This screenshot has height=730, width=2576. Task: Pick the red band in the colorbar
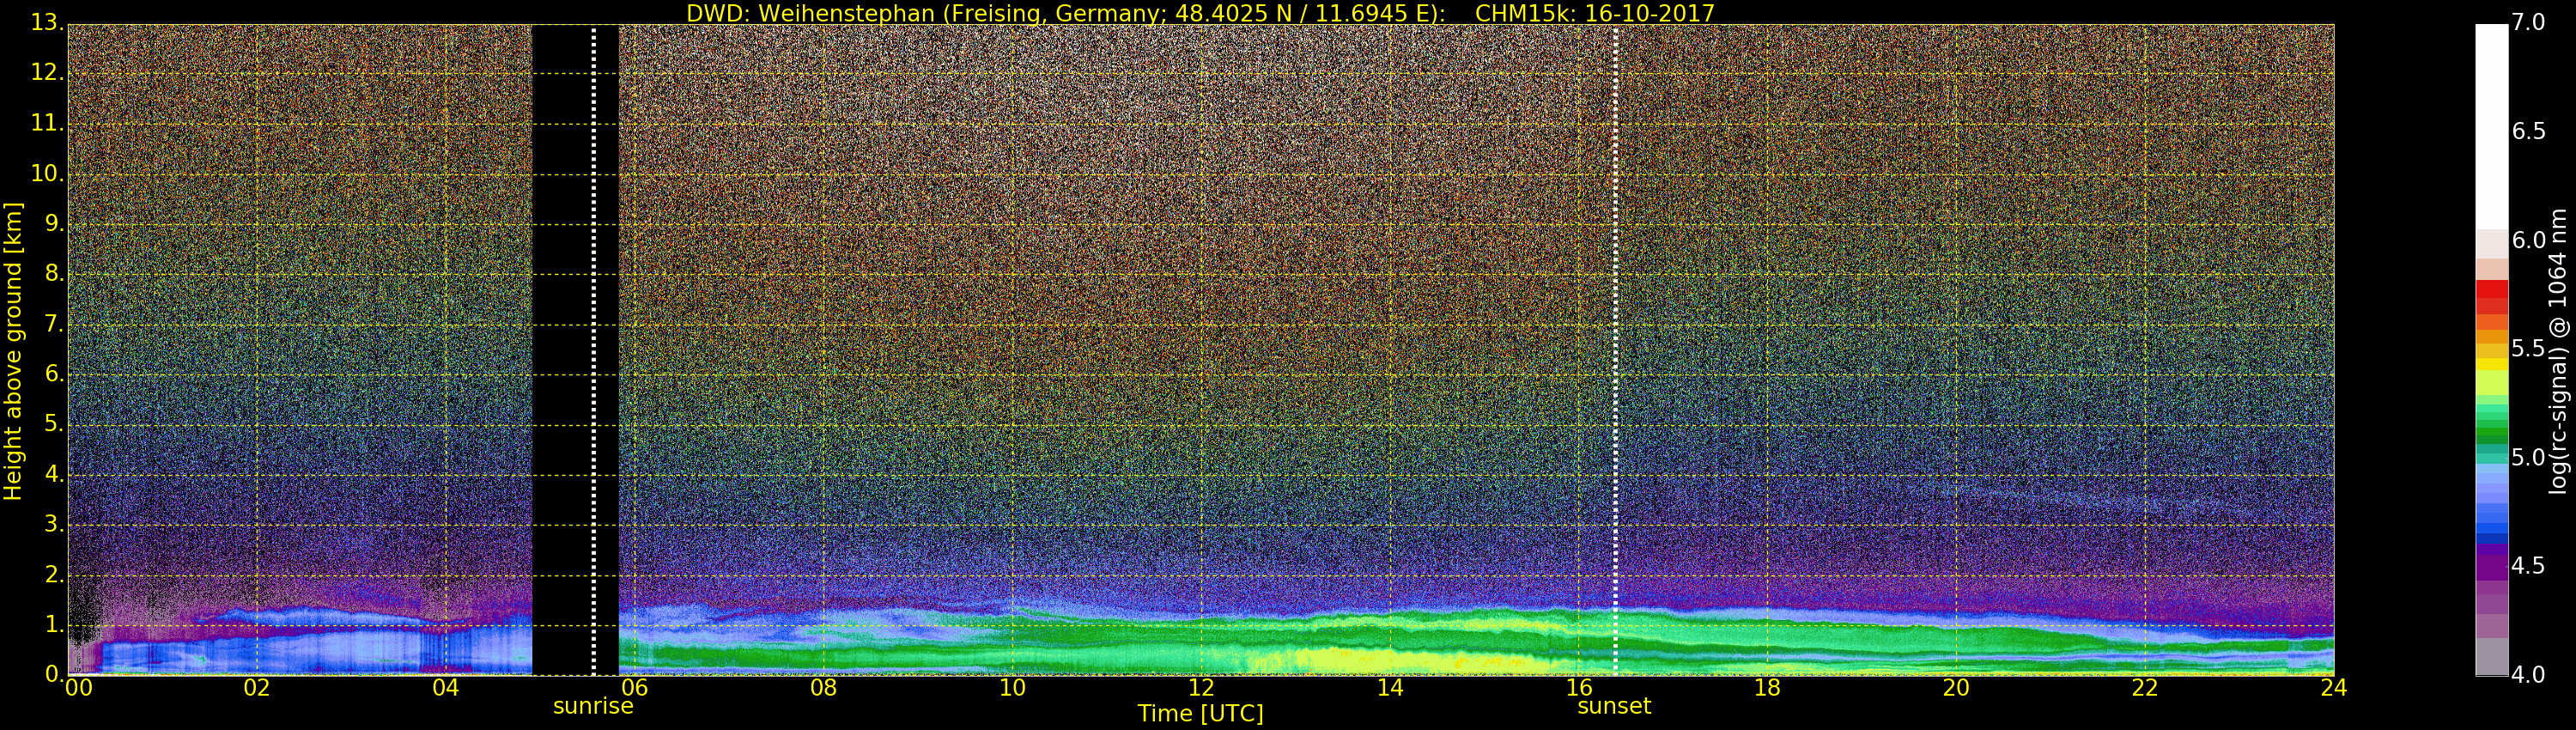pos(2491,297)
